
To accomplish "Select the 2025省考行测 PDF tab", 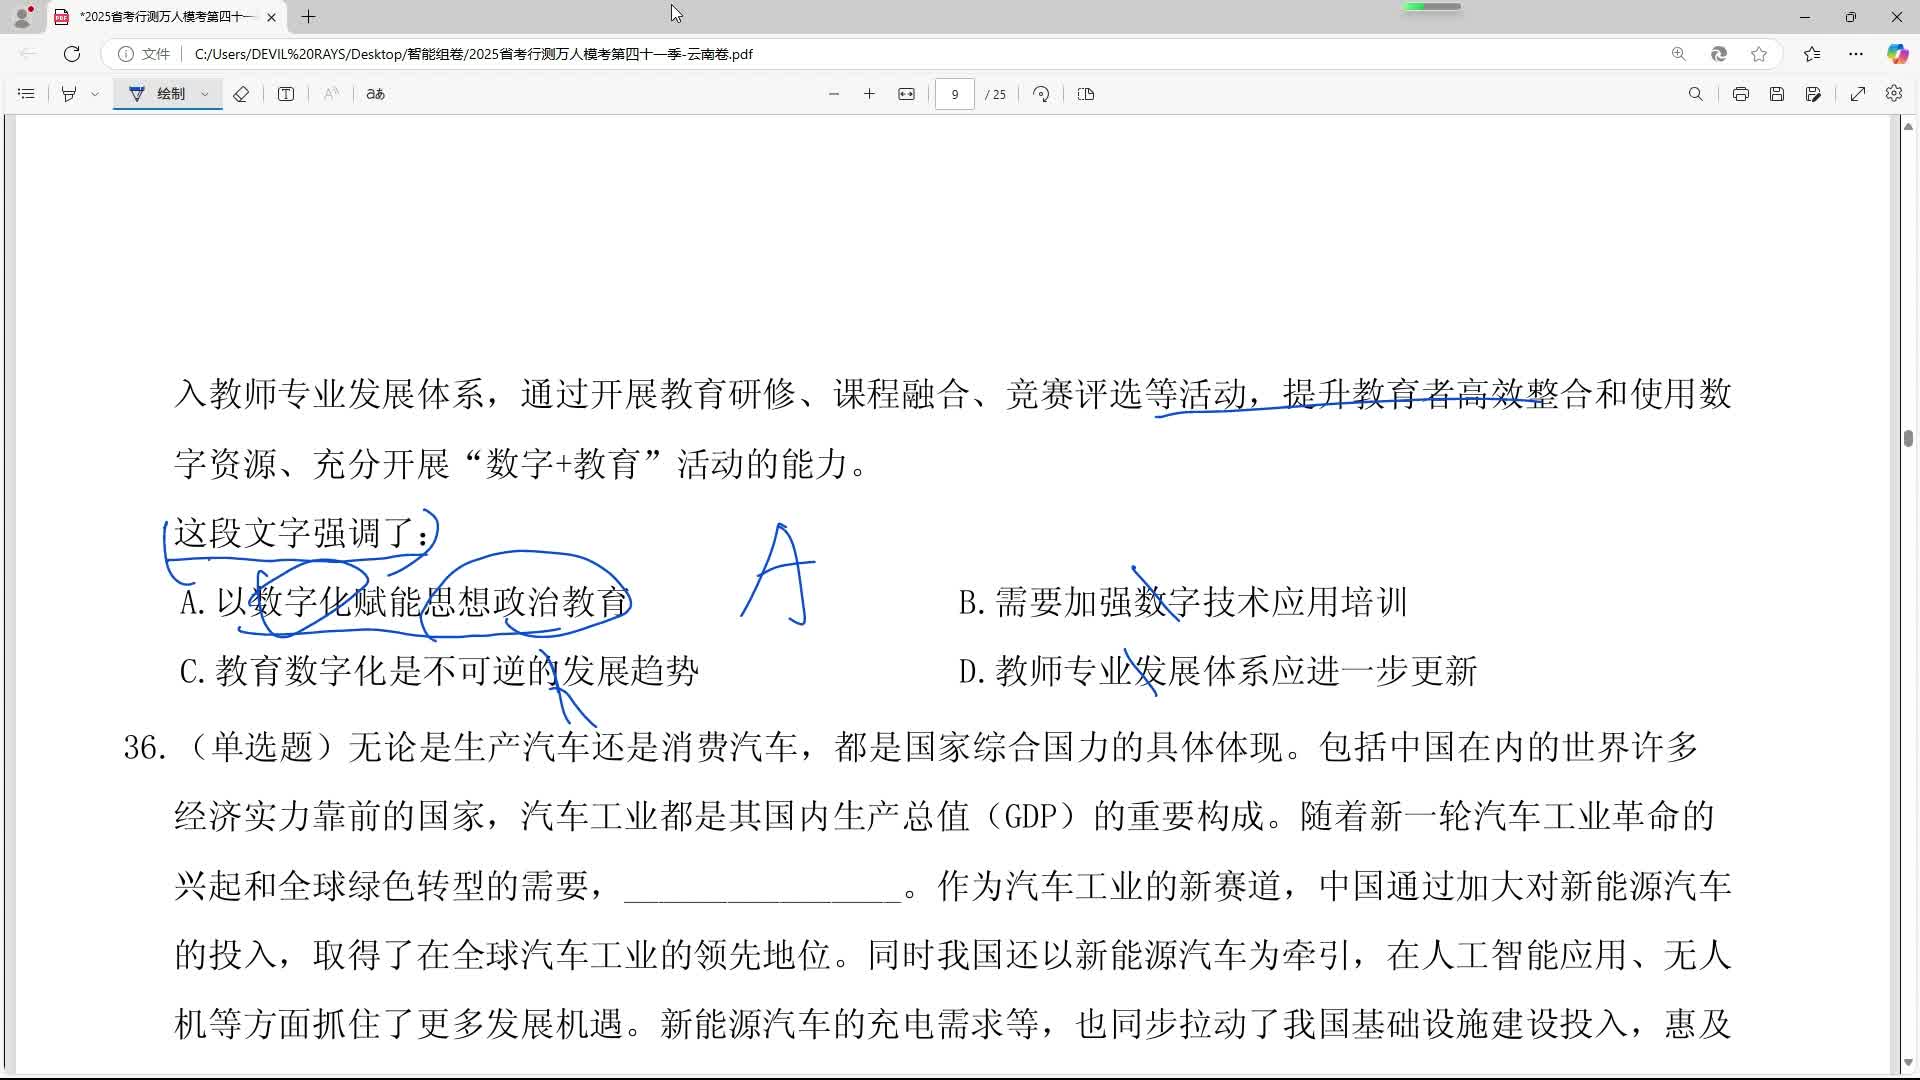I will click(x=165, y=17).
